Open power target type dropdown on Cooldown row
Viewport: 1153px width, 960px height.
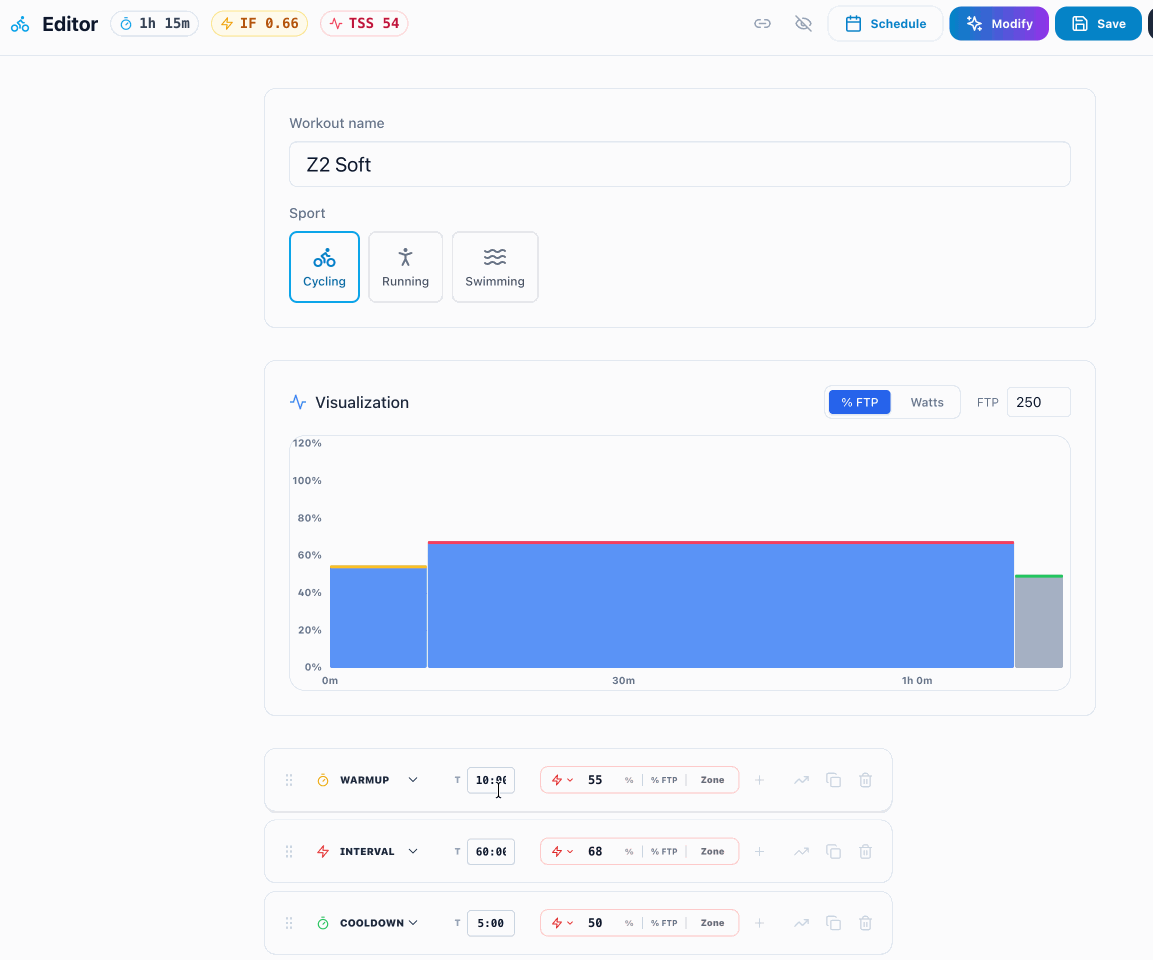pos(562,923)
